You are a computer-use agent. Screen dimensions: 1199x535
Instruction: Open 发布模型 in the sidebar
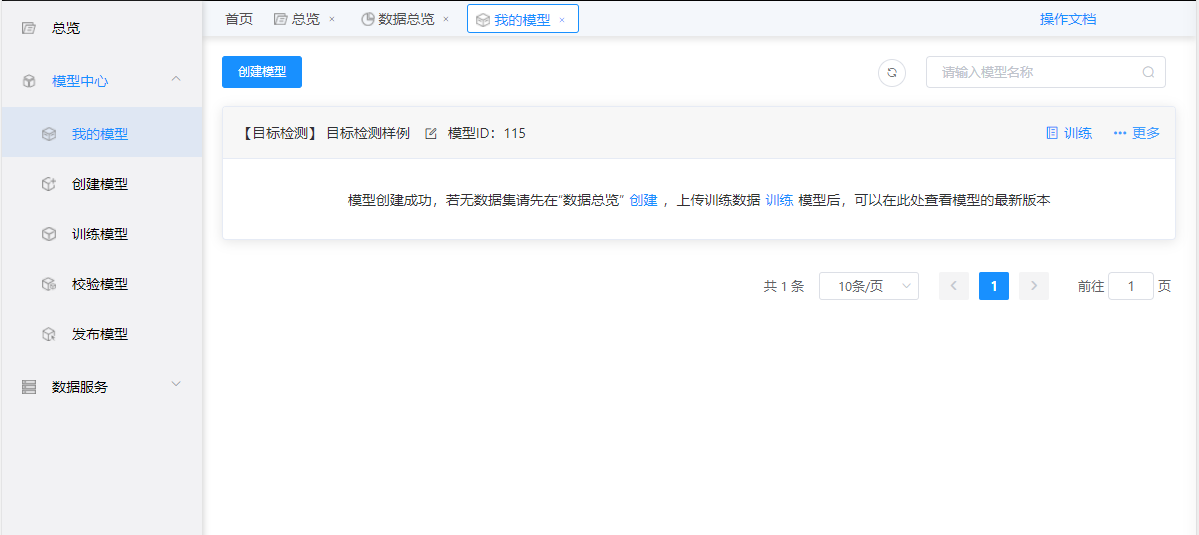(101, 335)
